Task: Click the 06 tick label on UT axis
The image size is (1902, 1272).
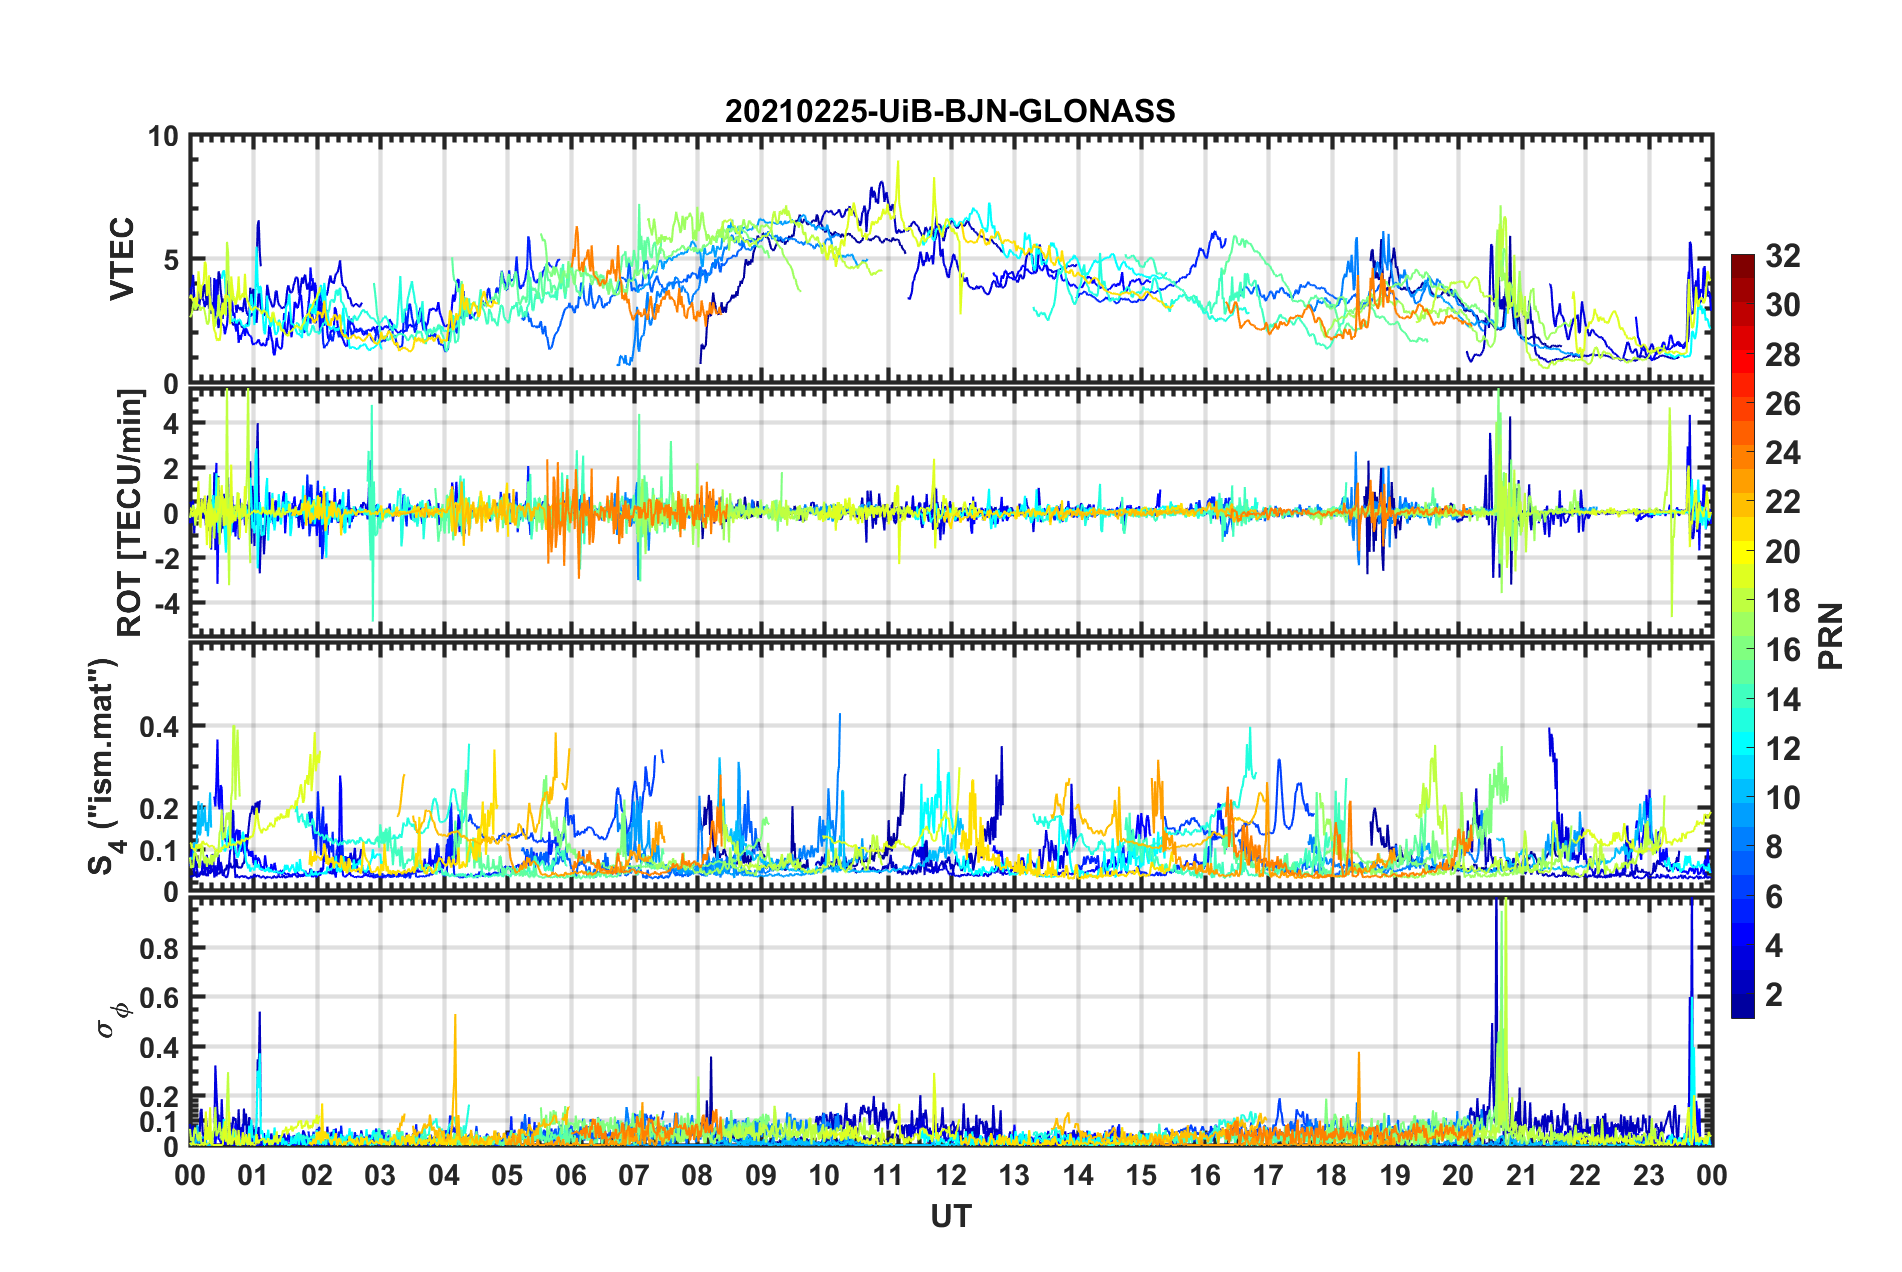Action: (570, 1176)
